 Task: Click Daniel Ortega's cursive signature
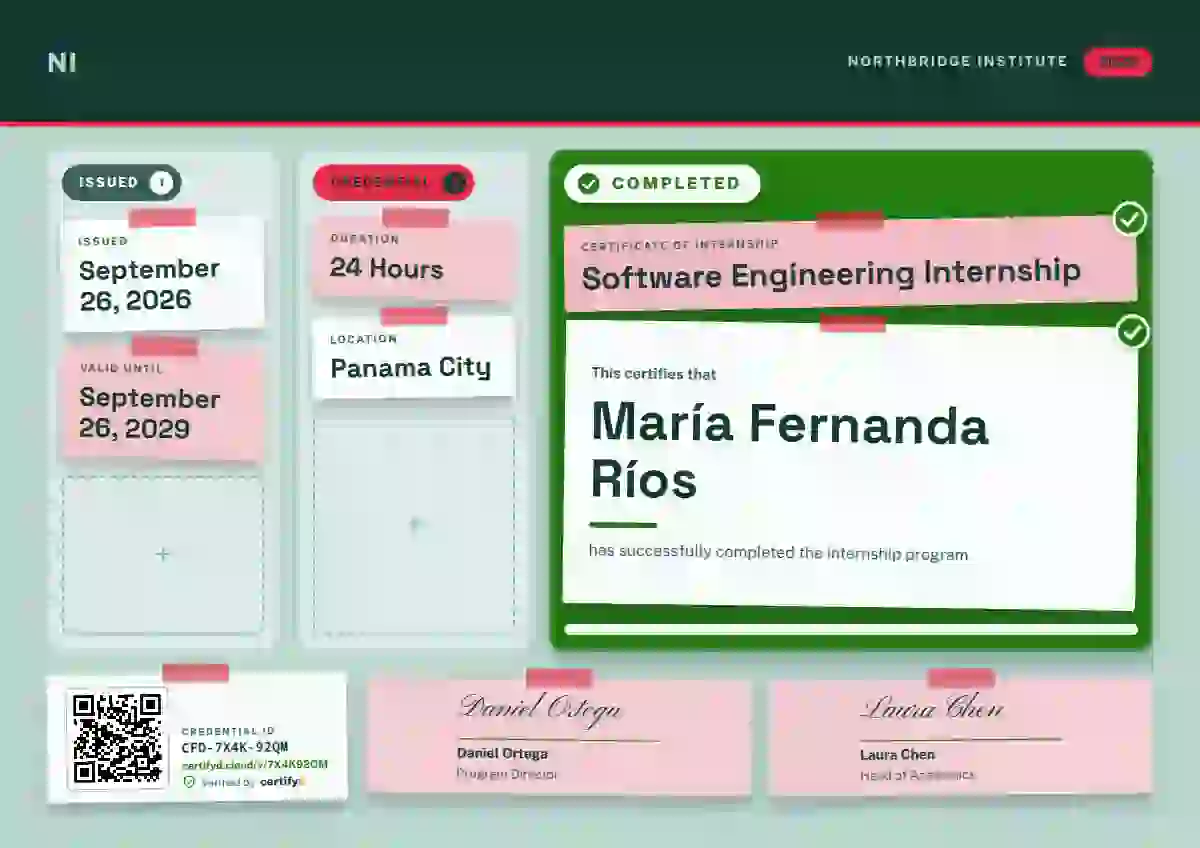click(x=541, y=708)
